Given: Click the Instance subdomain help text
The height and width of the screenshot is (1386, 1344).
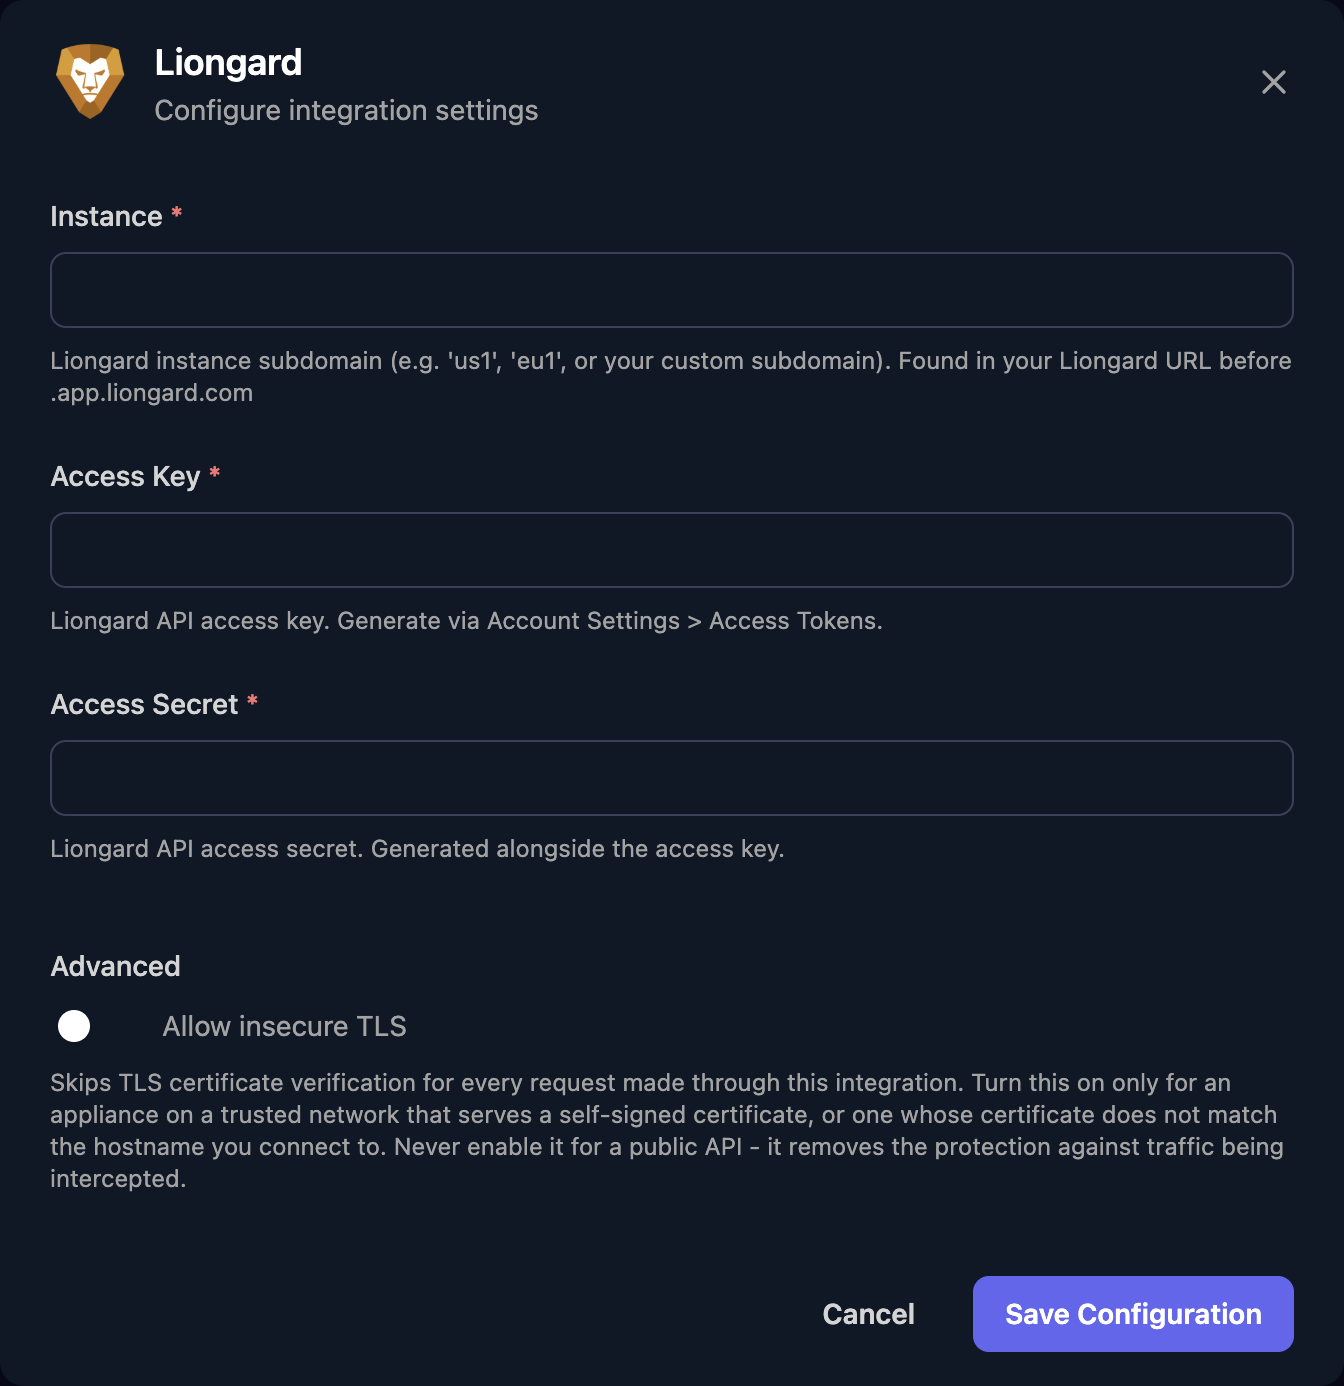Looking at the screenshot, I should 671,377.
